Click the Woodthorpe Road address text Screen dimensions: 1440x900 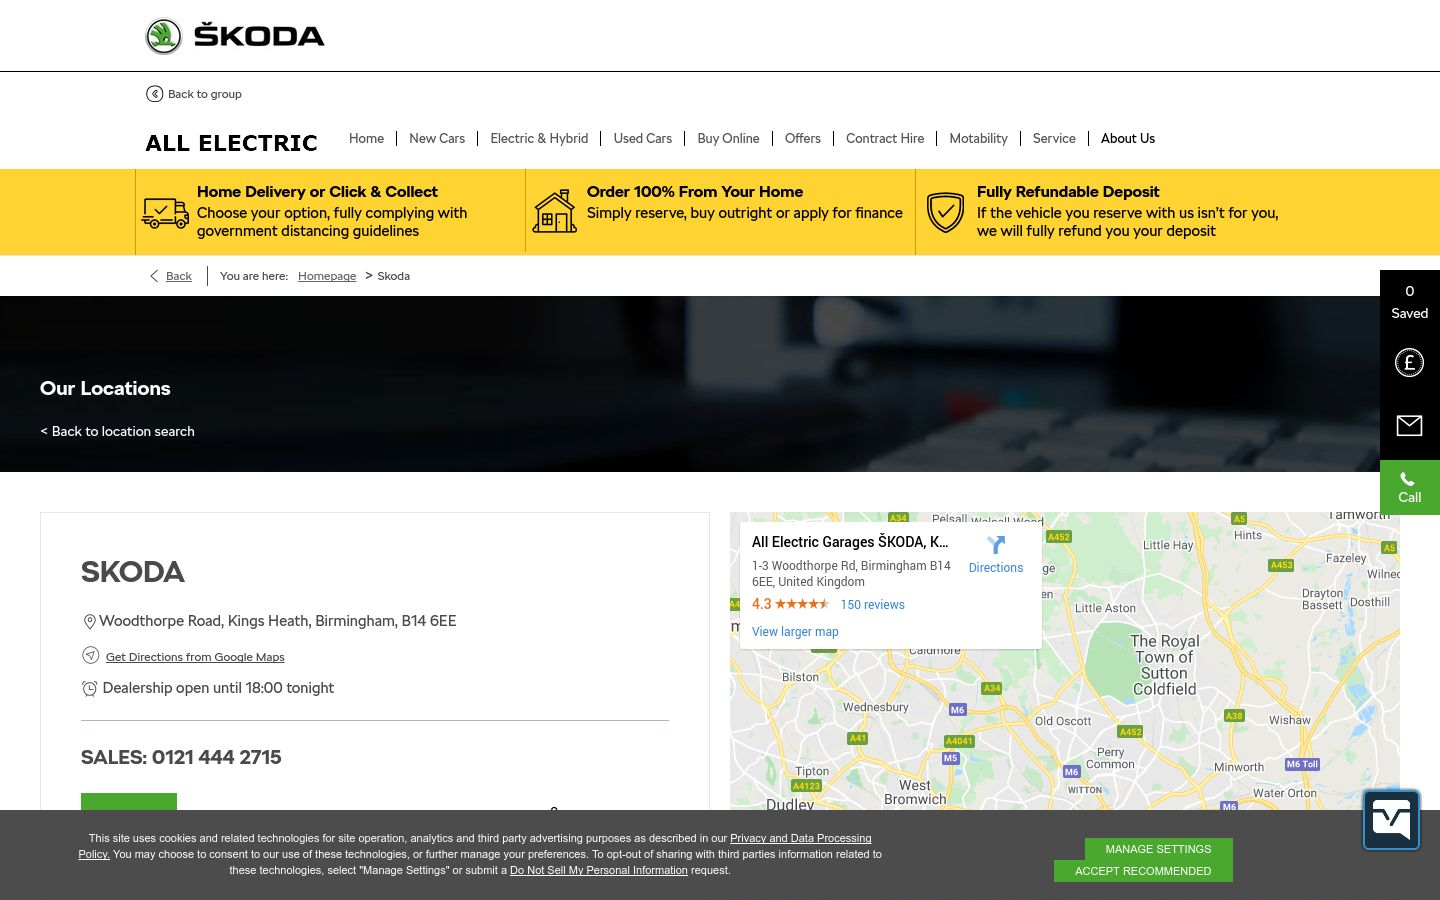point(278,621)
